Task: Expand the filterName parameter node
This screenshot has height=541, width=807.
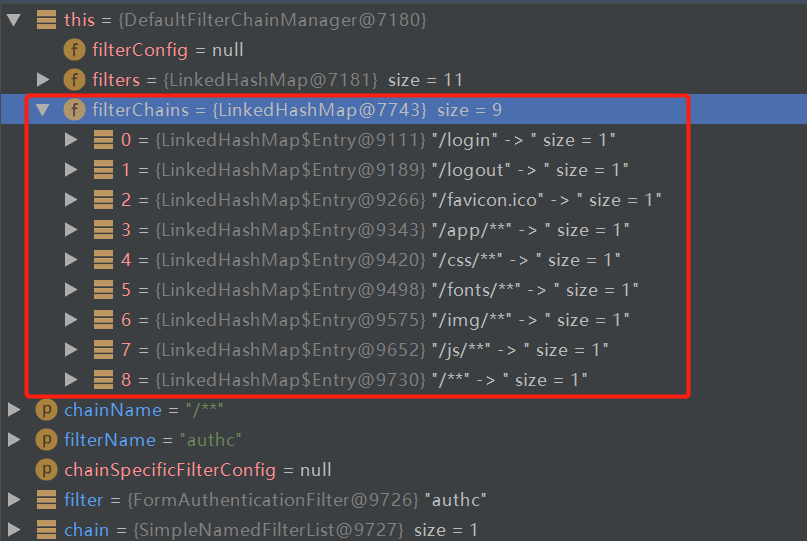Action: (x=14, y=440)
